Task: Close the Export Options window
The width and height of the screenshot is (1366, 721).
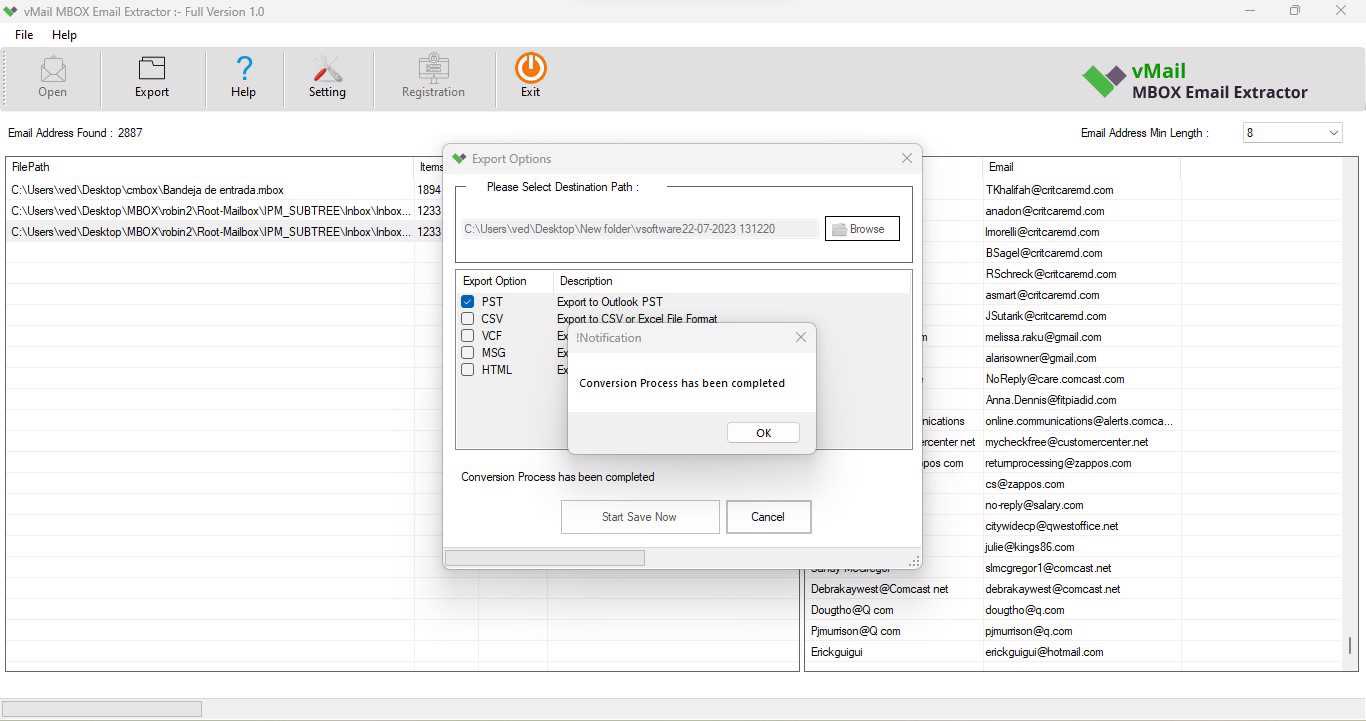Action: (907, 158)
